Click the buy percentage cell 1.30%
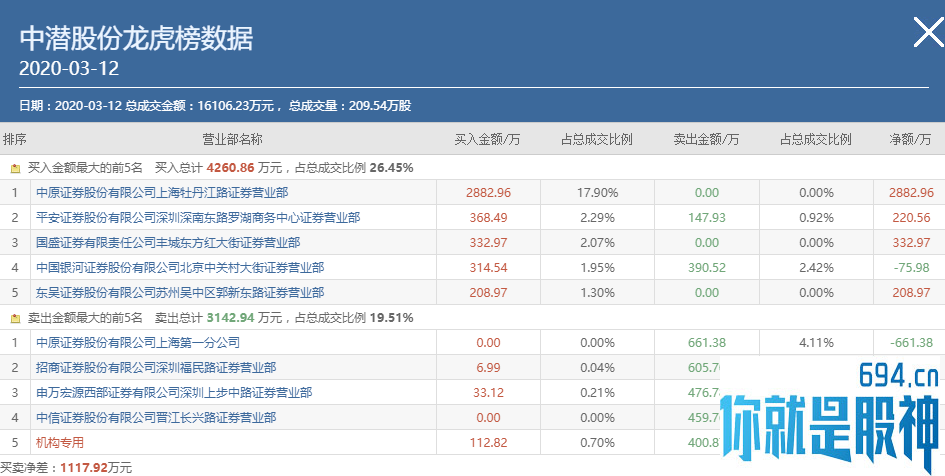 point(597,293)
